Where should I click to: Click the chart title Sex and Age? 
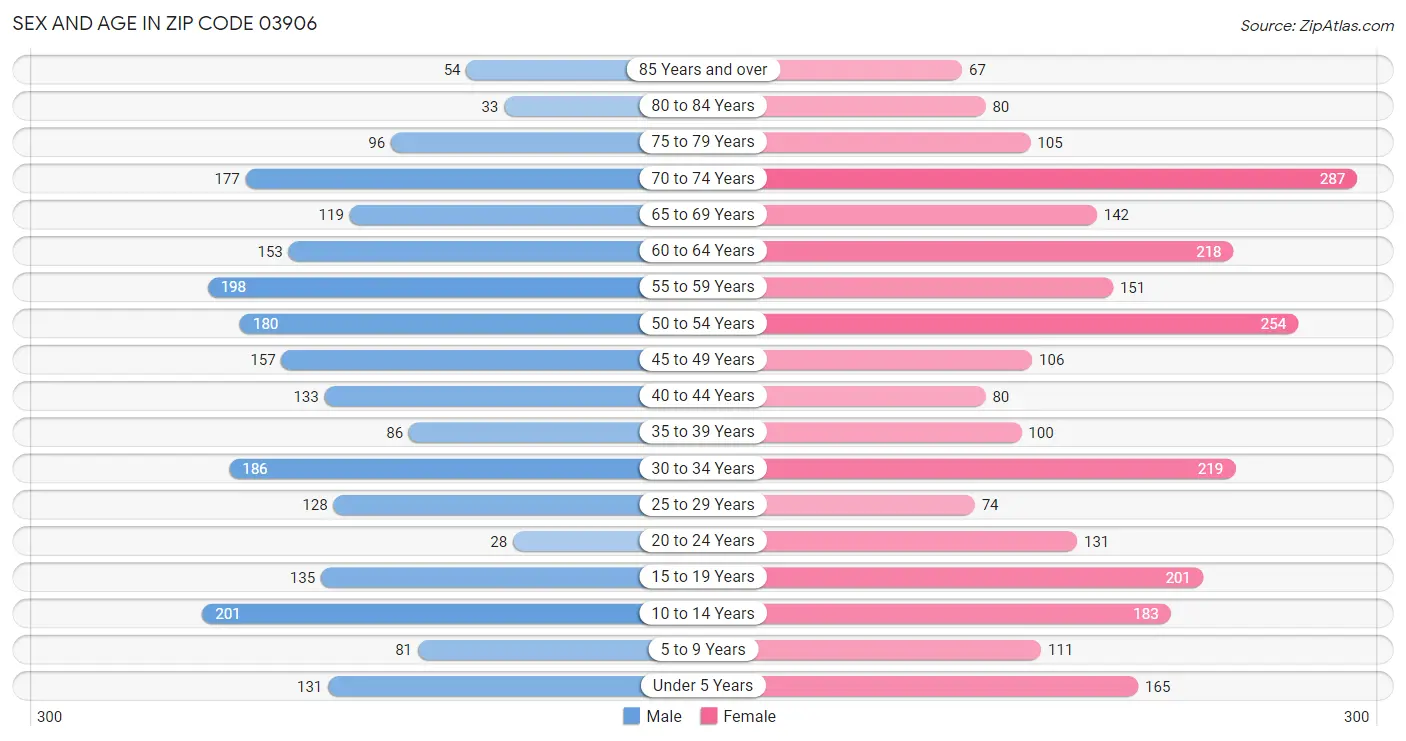[x=165, y=23]
